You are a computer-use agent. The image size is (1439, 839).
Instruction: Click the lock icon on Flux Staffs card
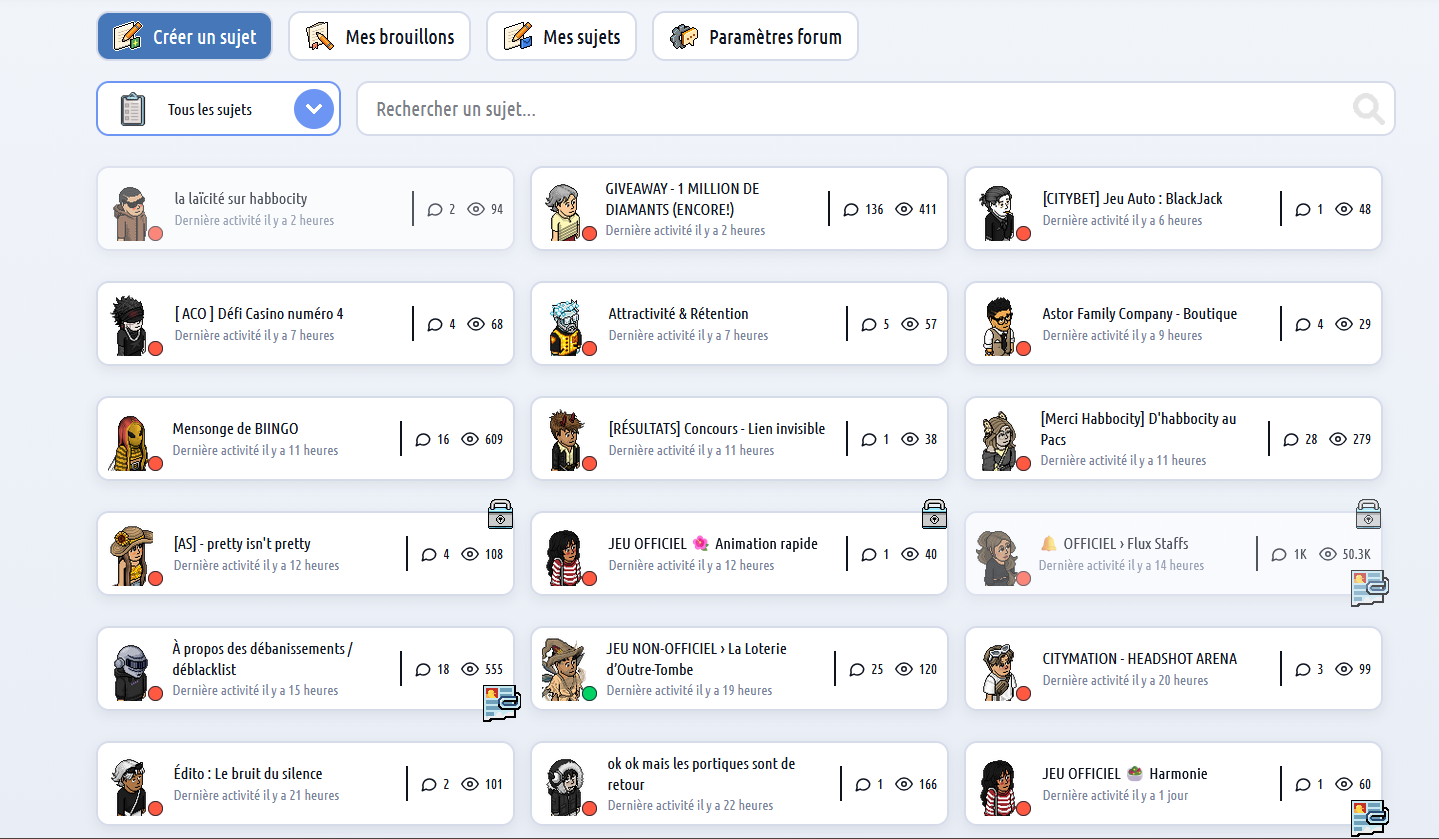[x=1369, y=514]
